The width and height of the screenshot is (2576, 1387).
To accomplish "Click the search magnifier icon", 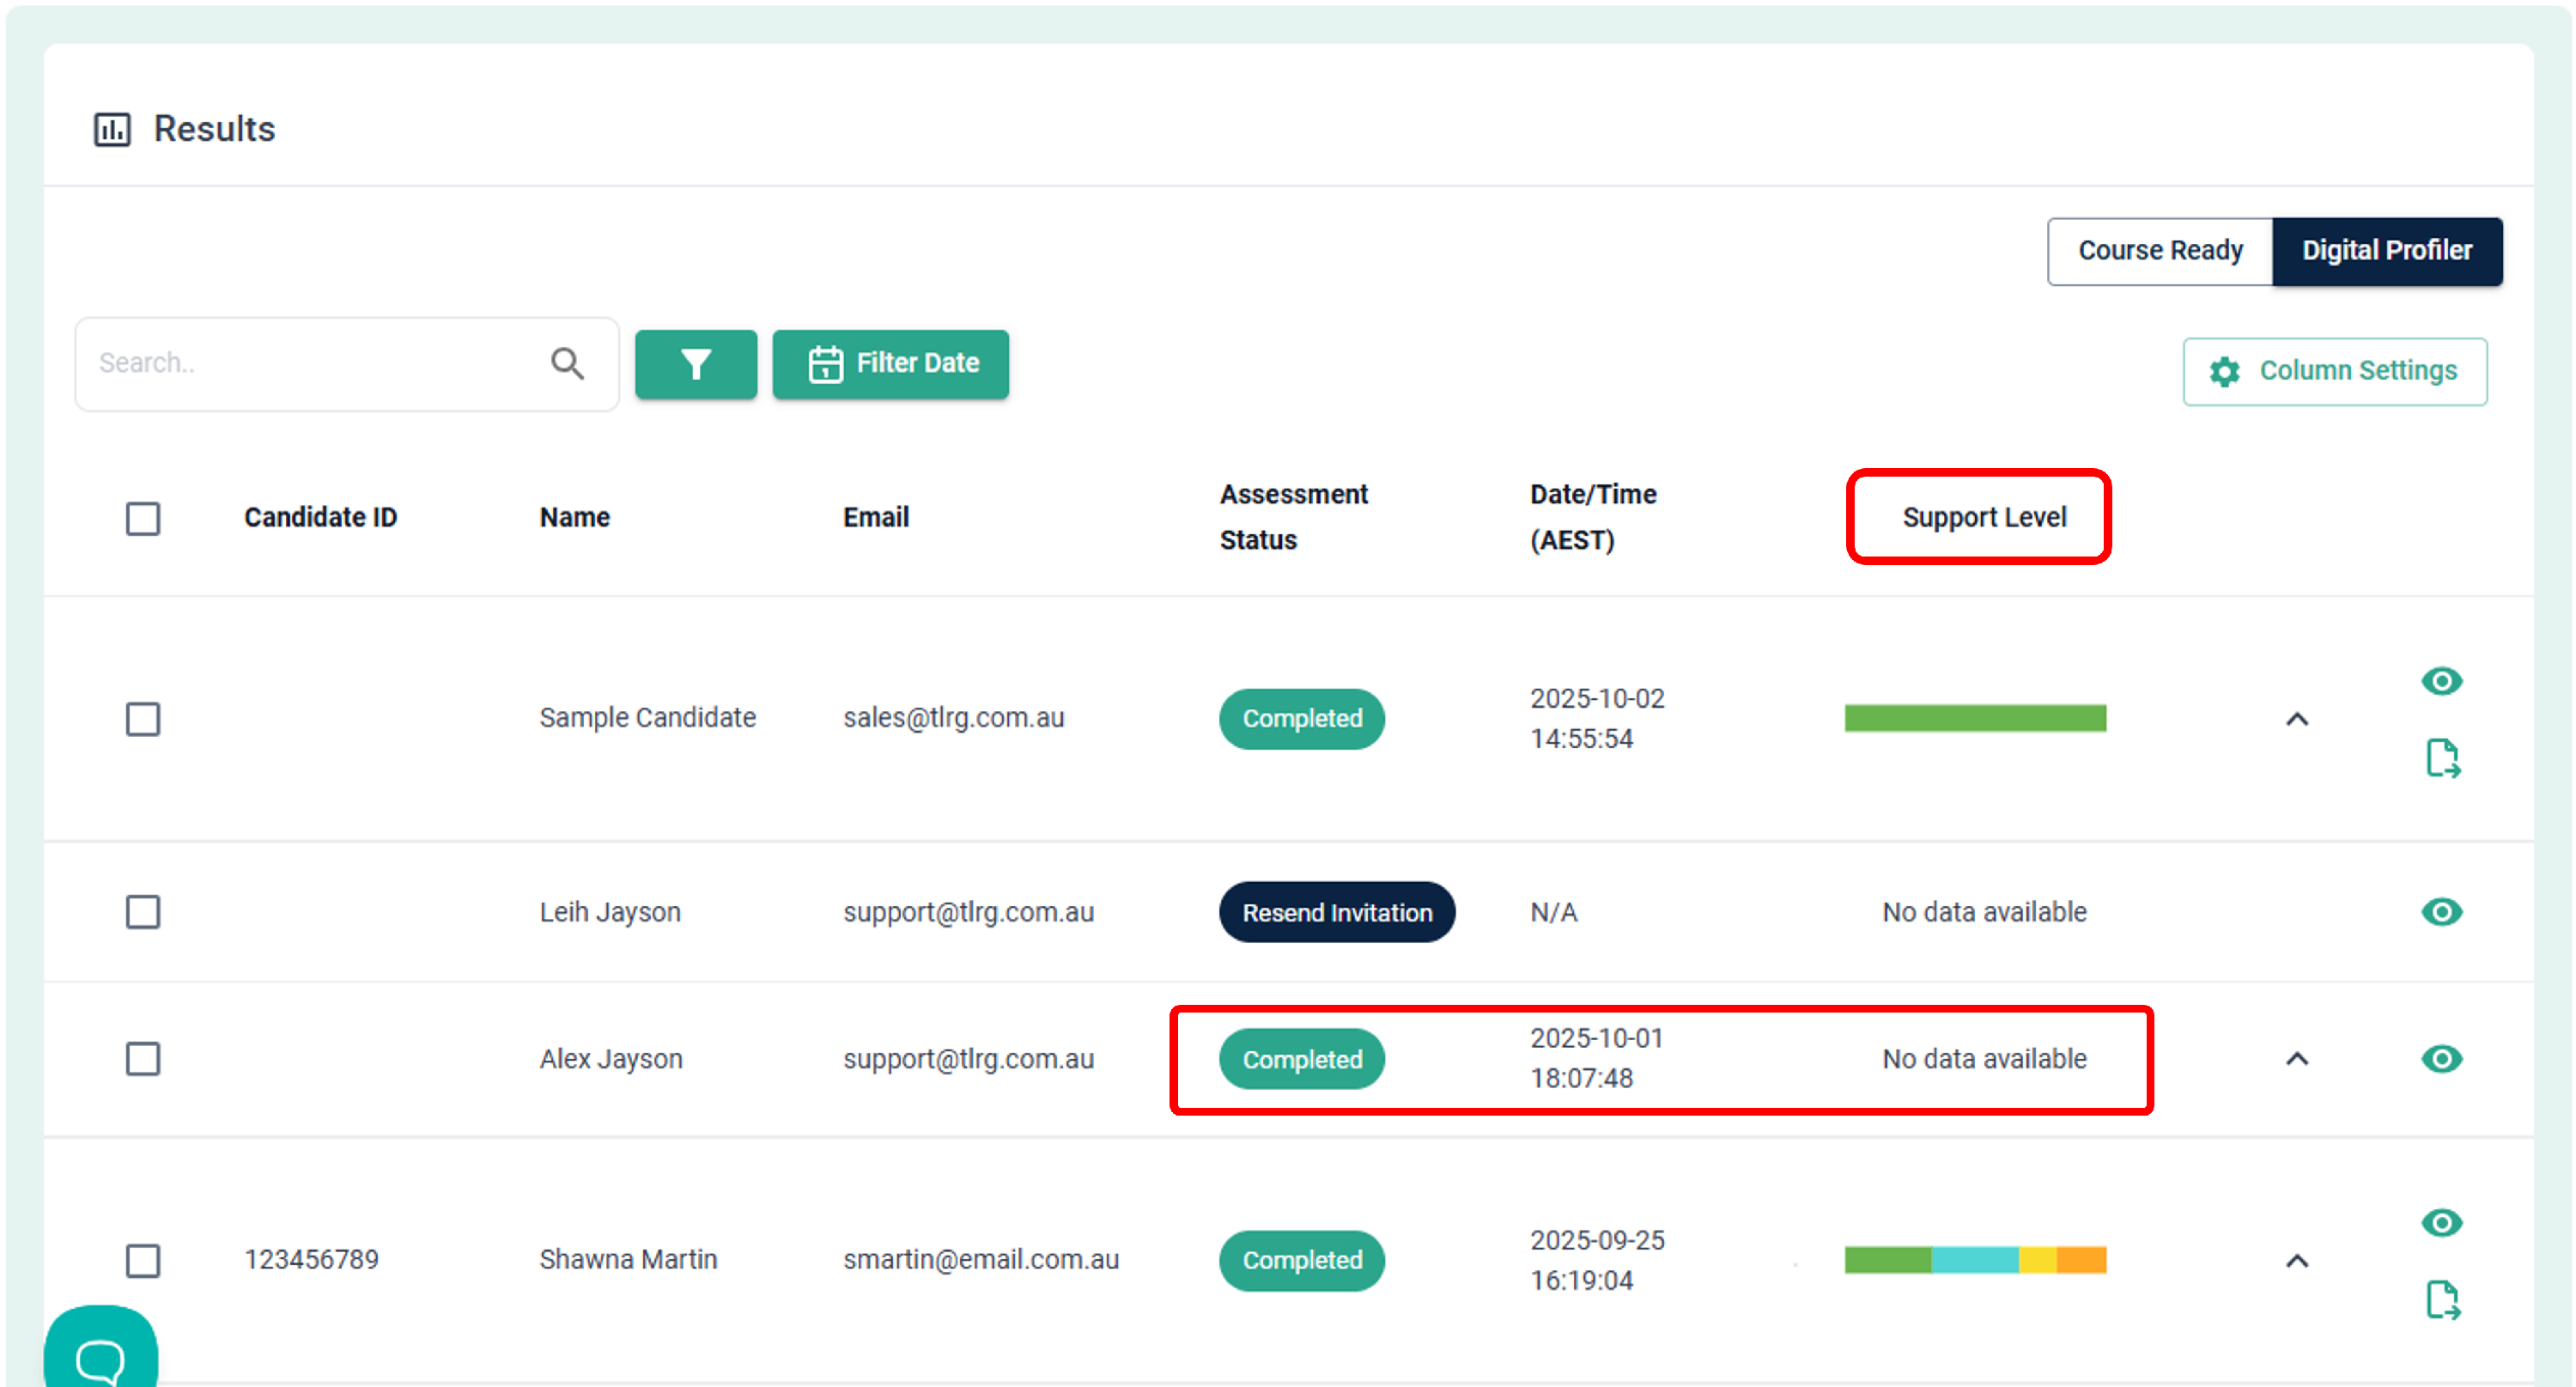I will tap(567, 364).
